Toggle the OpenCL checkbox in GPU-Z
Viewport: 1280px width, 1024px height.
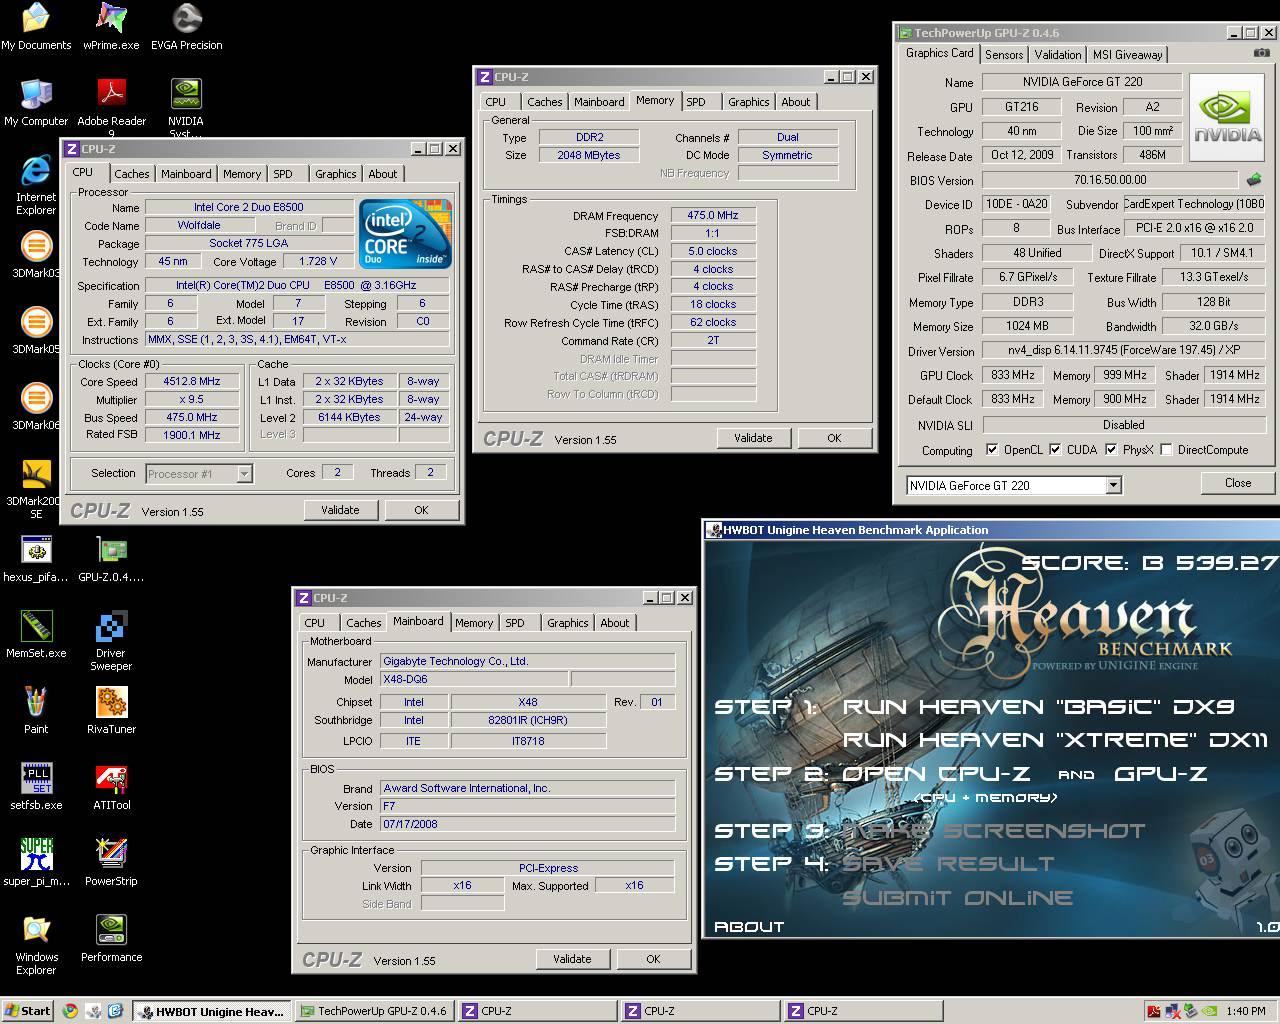click(x=992, y=450)
